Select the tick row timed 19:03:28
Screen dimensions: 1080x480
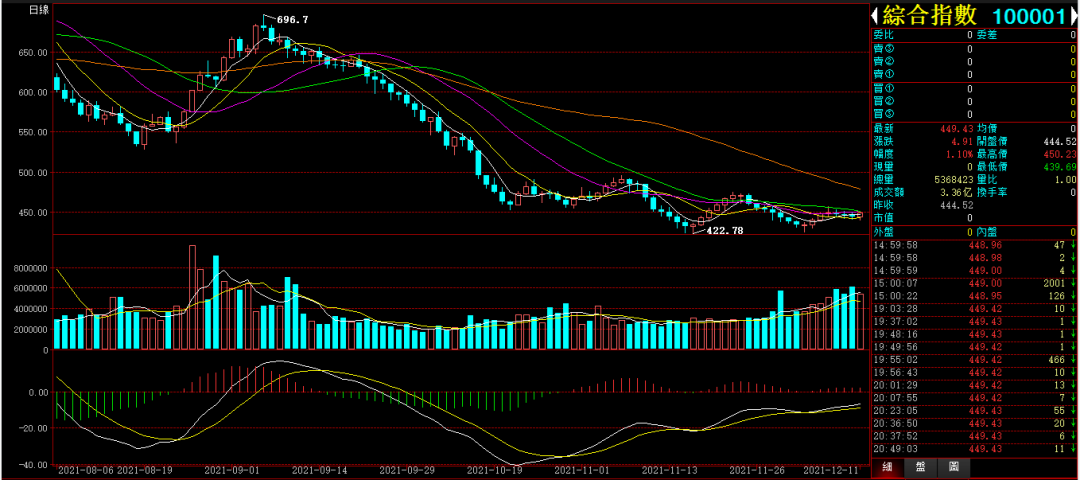[x=975, y=309]
